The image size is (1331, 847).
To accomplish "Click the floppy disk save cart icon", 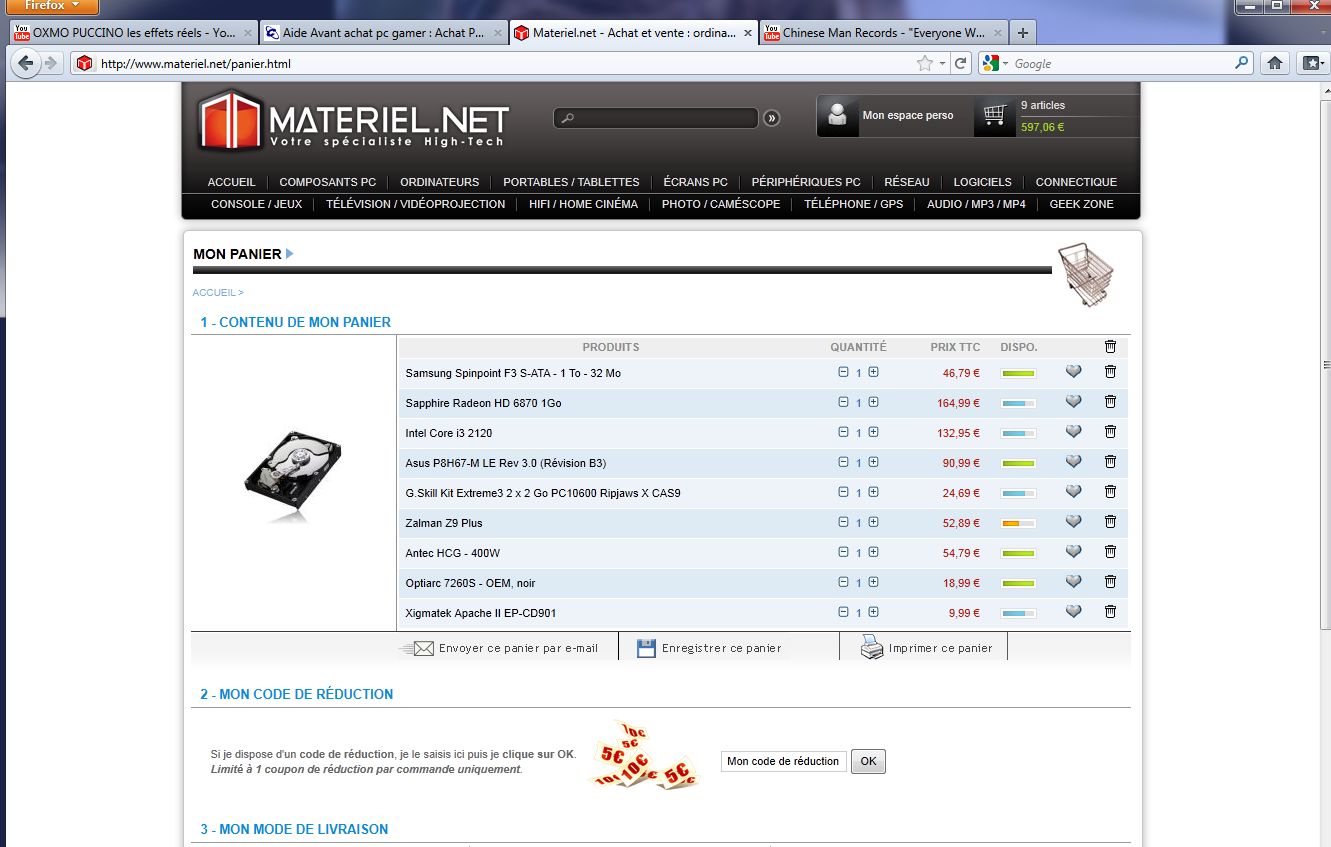I will [x=646, y=648].
